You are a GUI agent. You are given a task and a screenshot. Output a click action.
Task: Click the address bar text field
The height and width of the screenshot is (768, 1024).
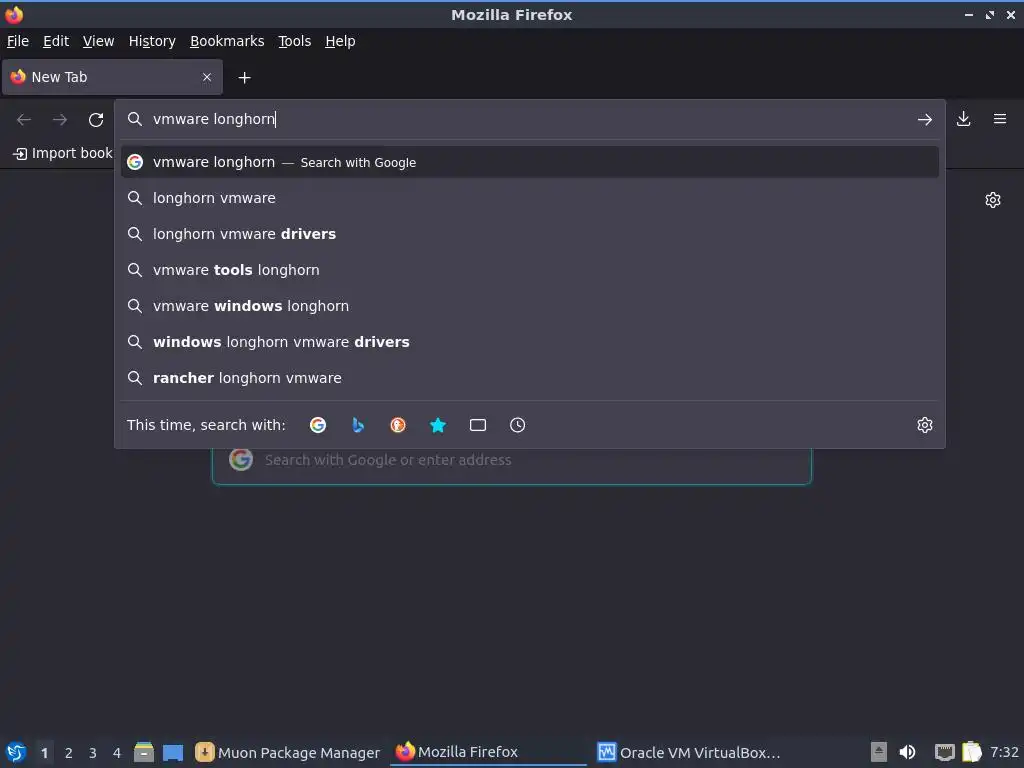529,119
